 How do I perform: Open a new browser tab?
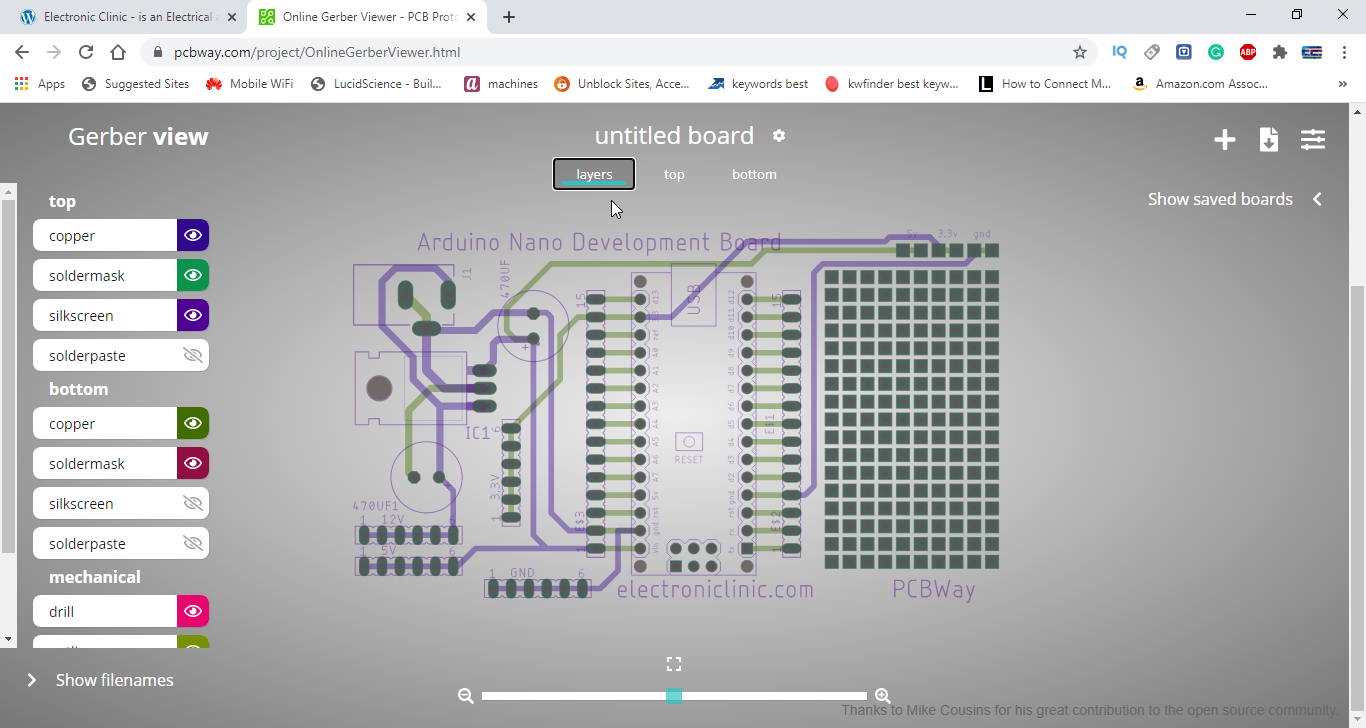[509, 17]
